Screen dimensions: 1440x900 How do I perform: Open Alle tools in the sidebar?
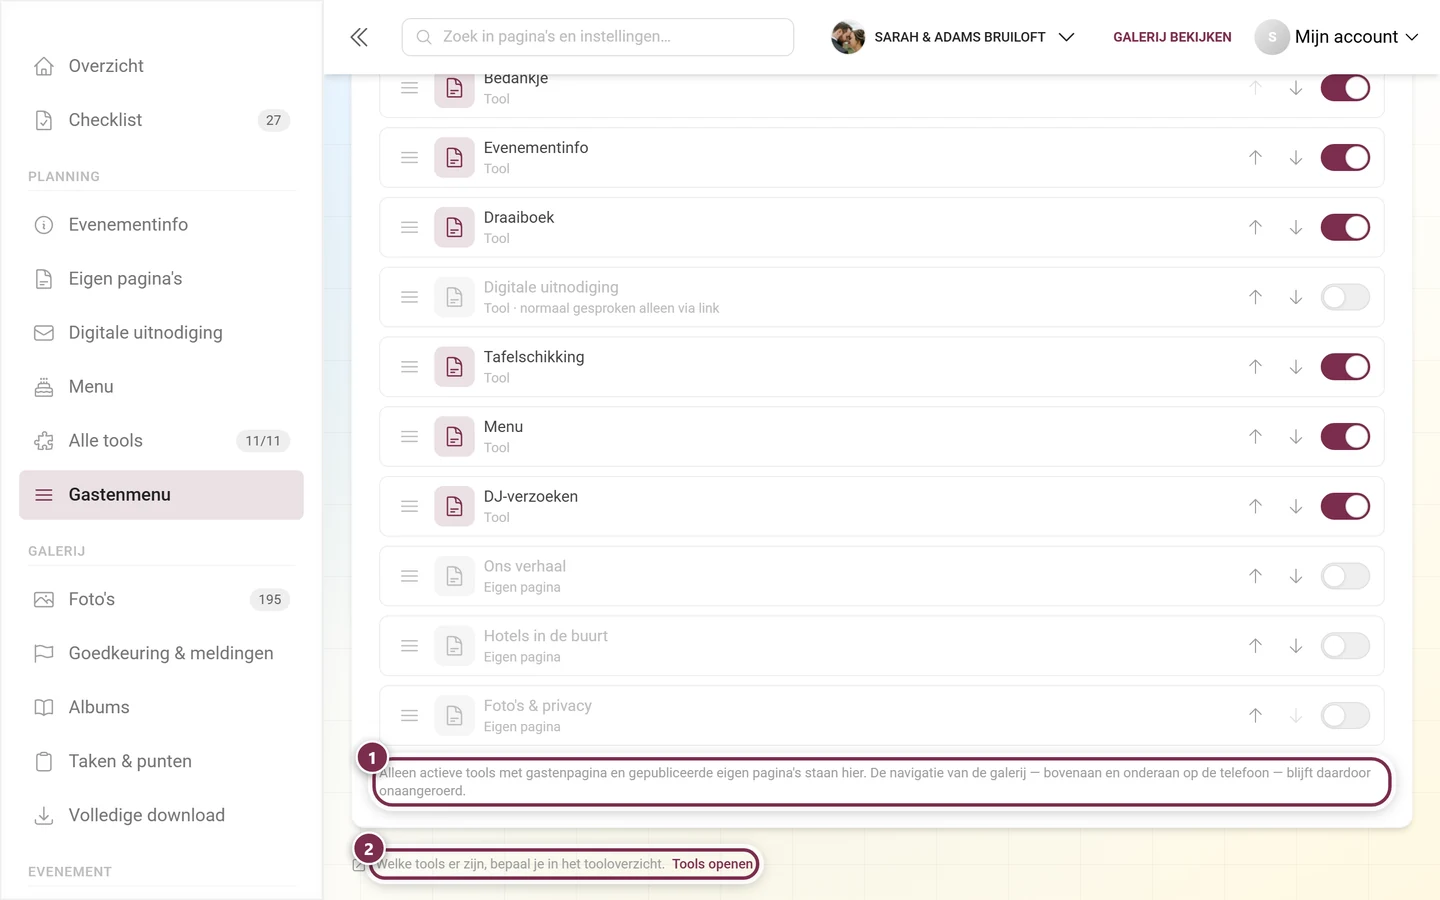(161, 441)
